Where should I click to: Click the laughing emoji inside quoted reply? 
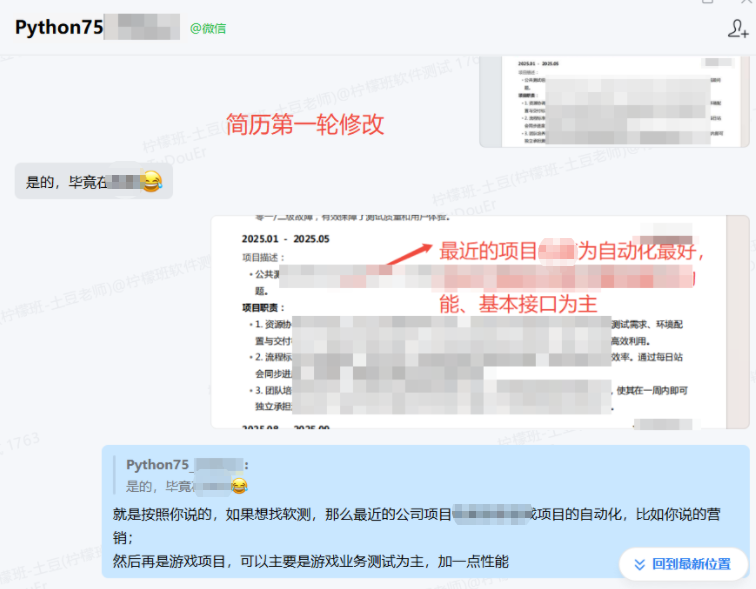pos(239,486)
